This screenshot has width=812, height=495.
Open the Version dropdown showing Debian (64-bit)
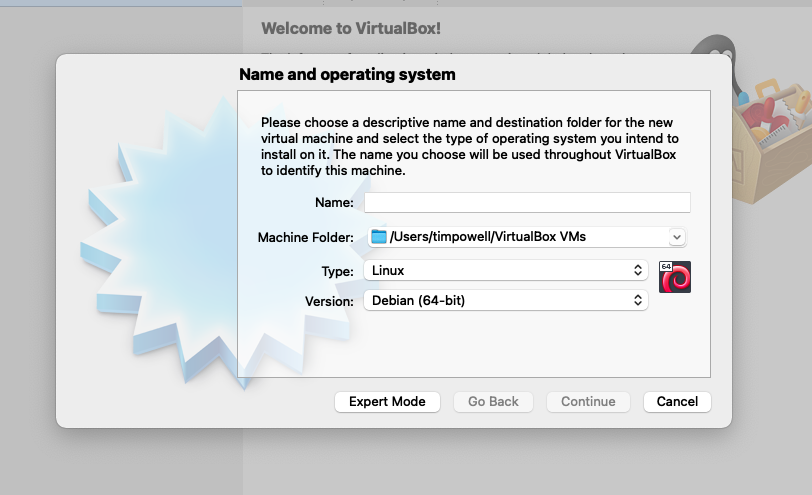point(506,300)
